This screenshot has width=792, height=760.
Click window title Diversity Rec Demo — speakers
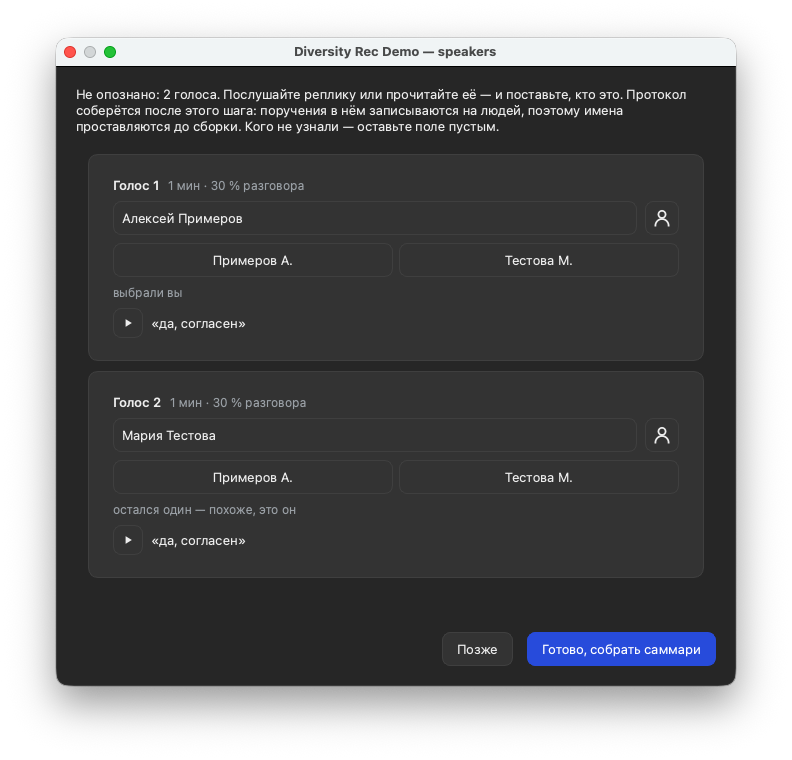395,52
